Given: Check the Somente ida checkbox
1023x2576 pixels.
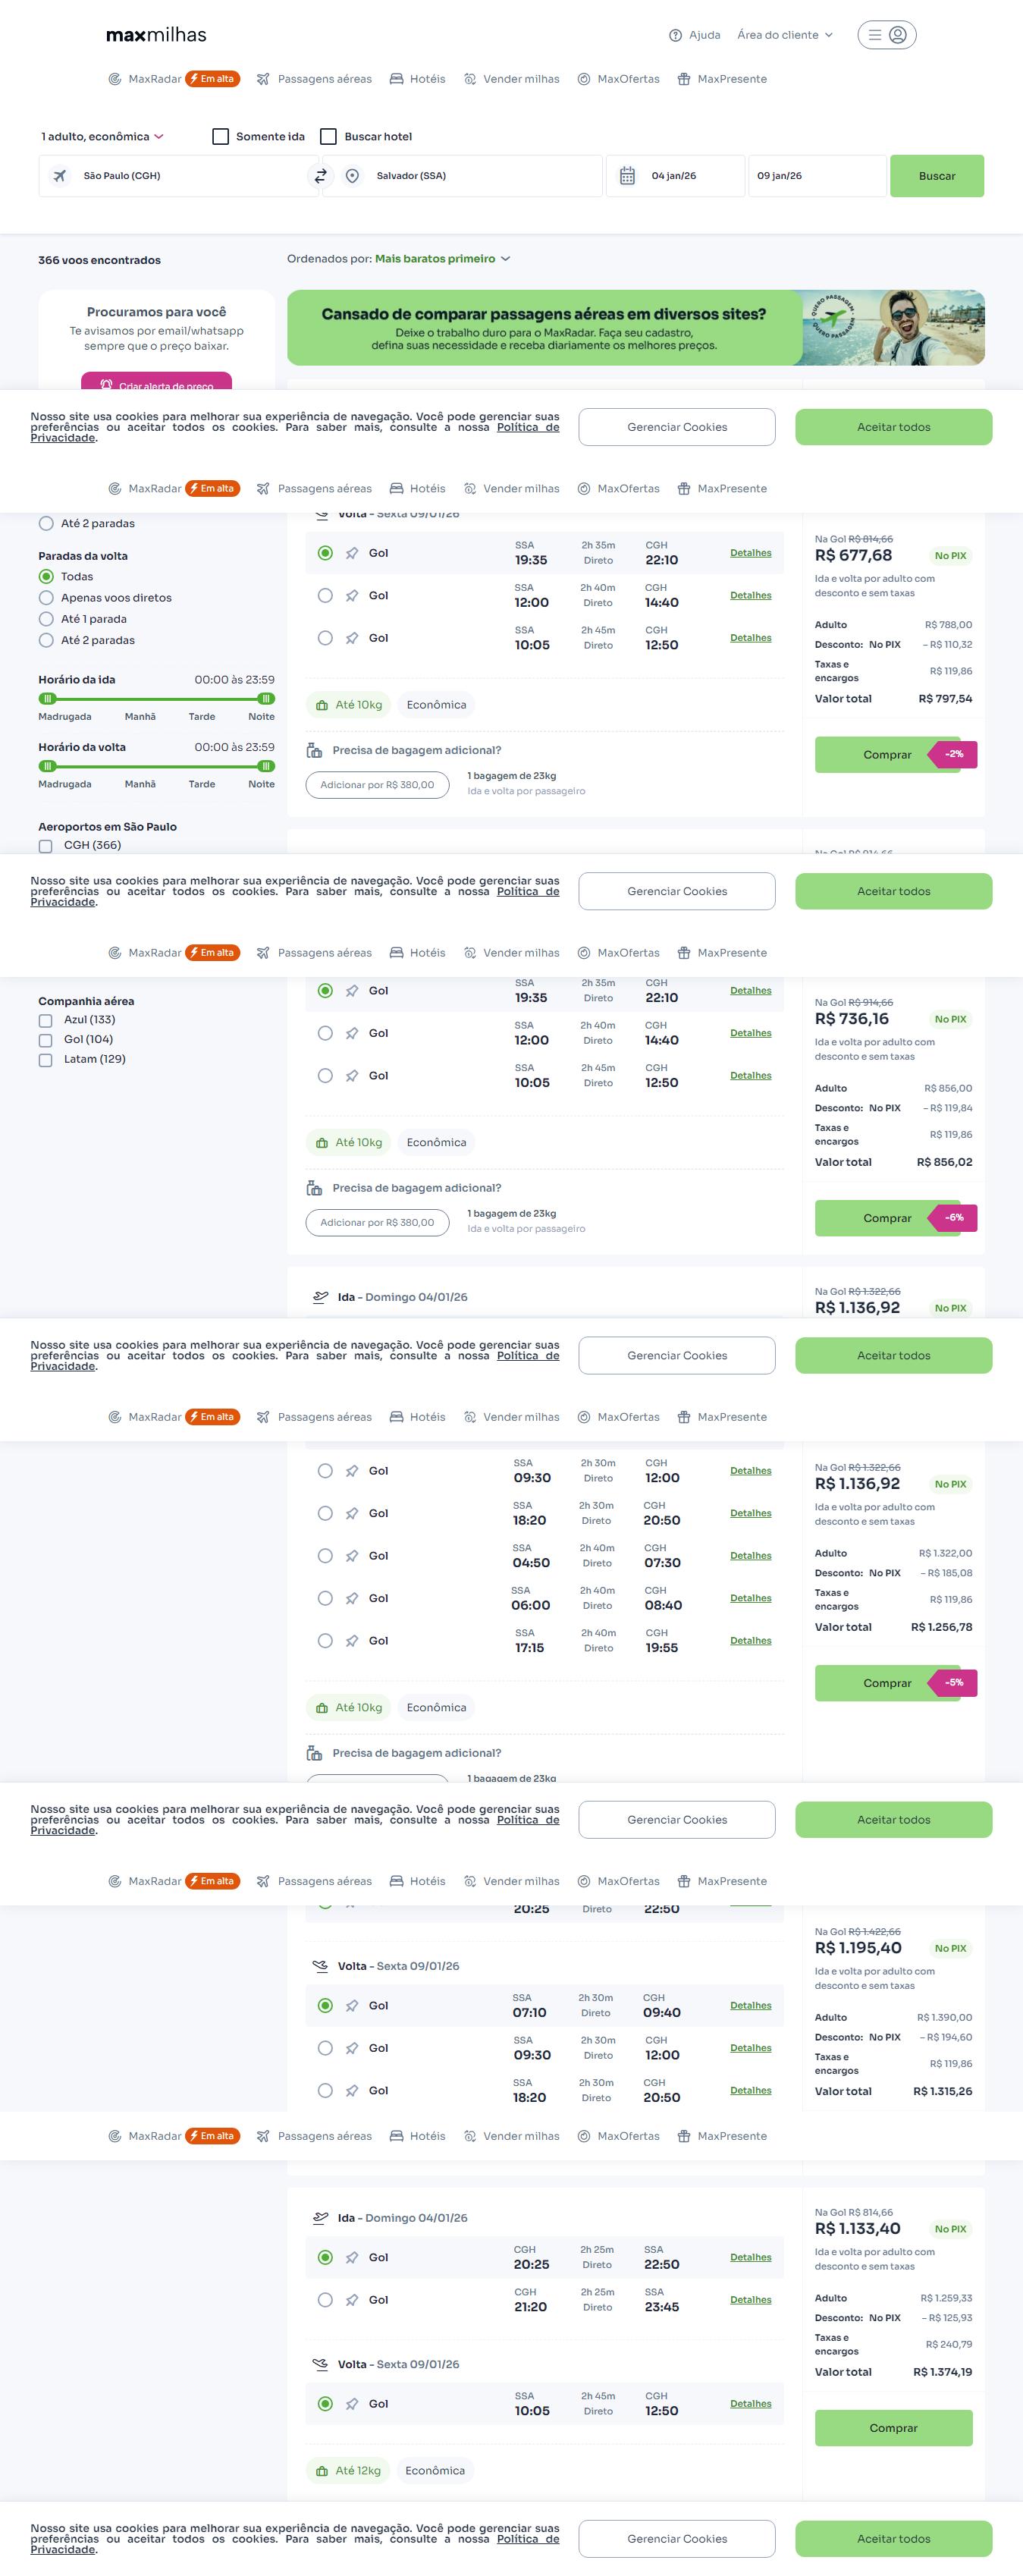Looking at the screenshot, I should point(221,137).
